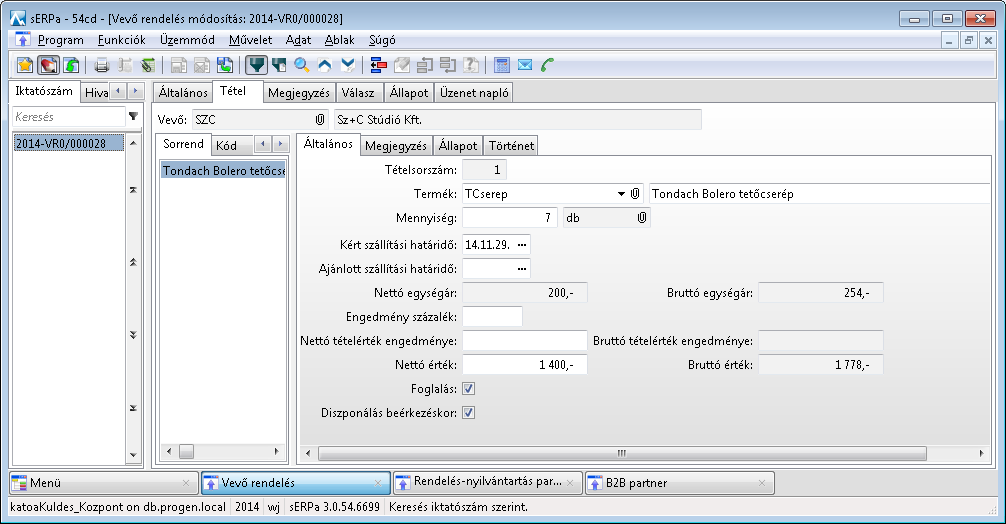The image size is (1006, 524).
Task: Toggle the Foglalás checkbox
Action: point(468,389)
